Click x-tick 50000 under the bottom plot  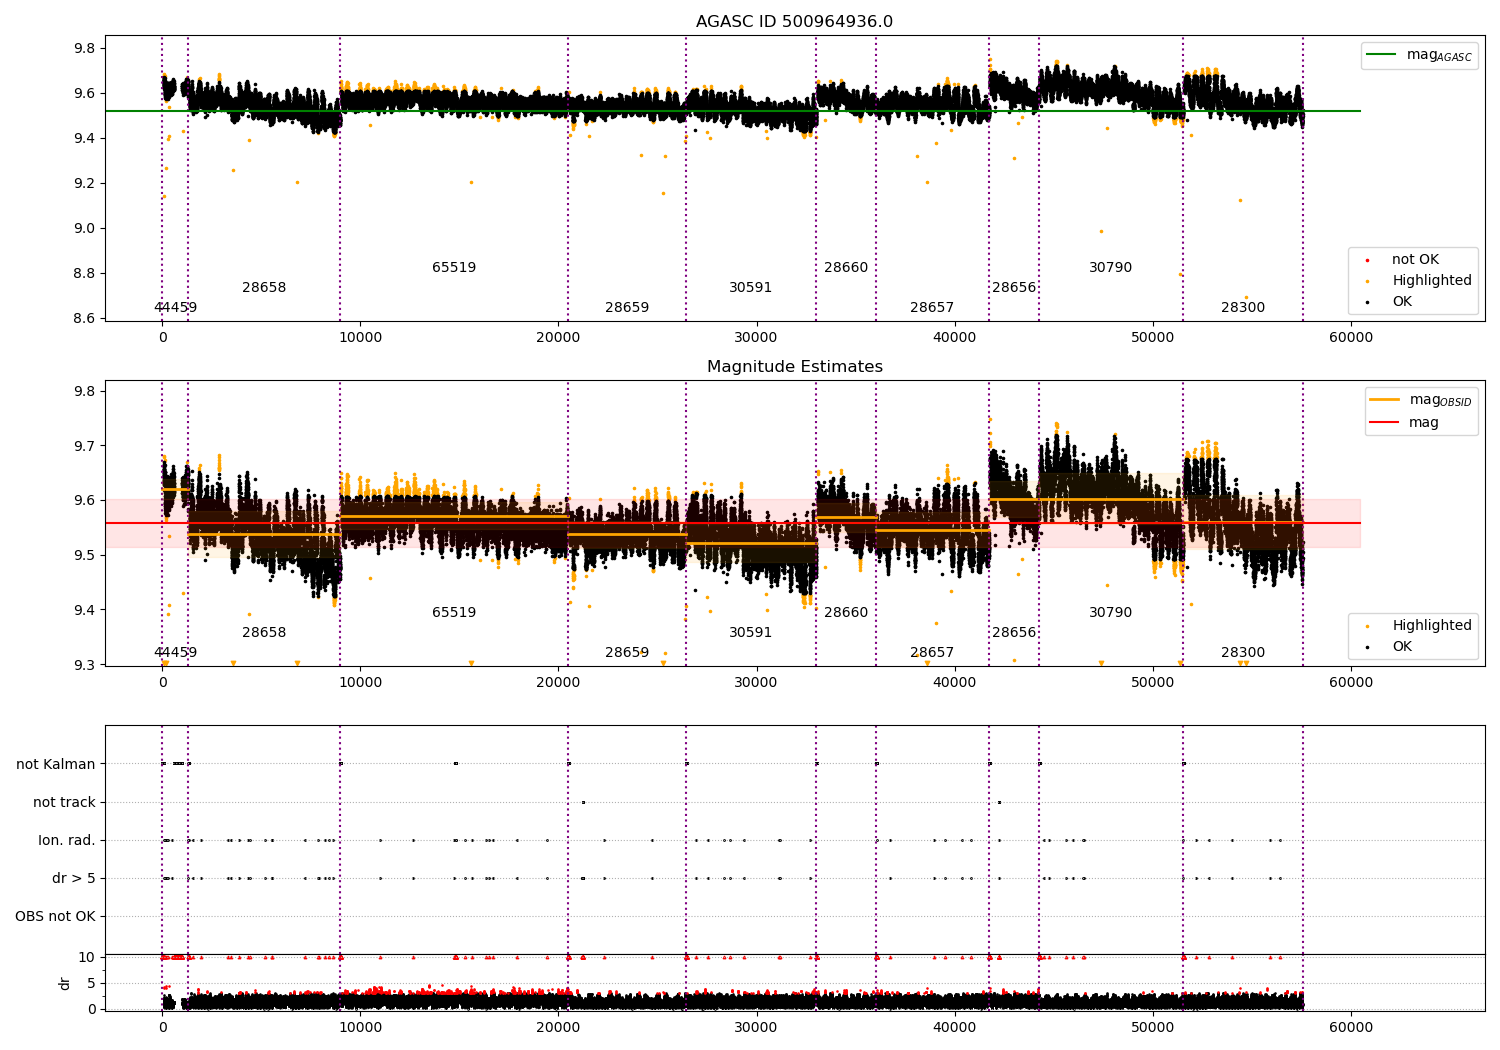(x=1152, y=1027)
